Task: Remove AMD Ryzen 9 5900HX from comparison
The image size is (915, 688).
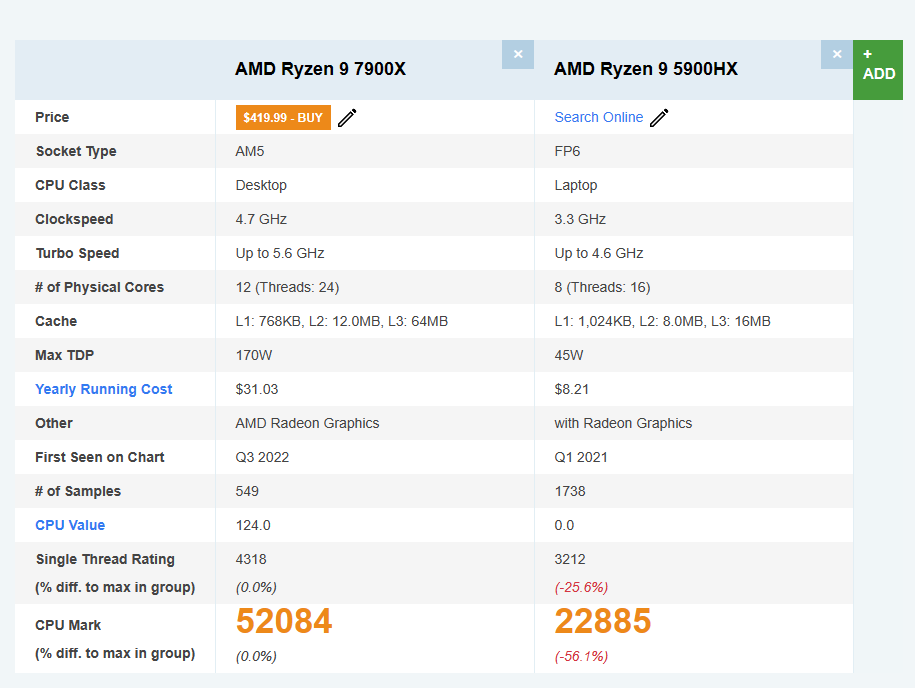Action: click(837, 54)
